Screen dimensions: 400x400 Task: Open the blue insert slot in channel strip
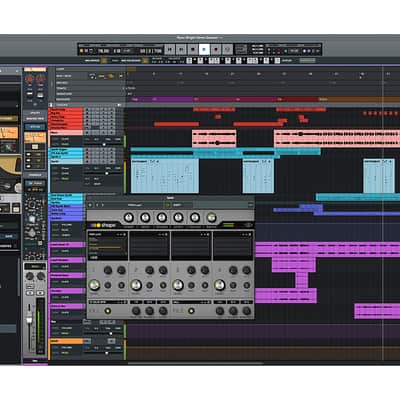click(x=35, y=127)
